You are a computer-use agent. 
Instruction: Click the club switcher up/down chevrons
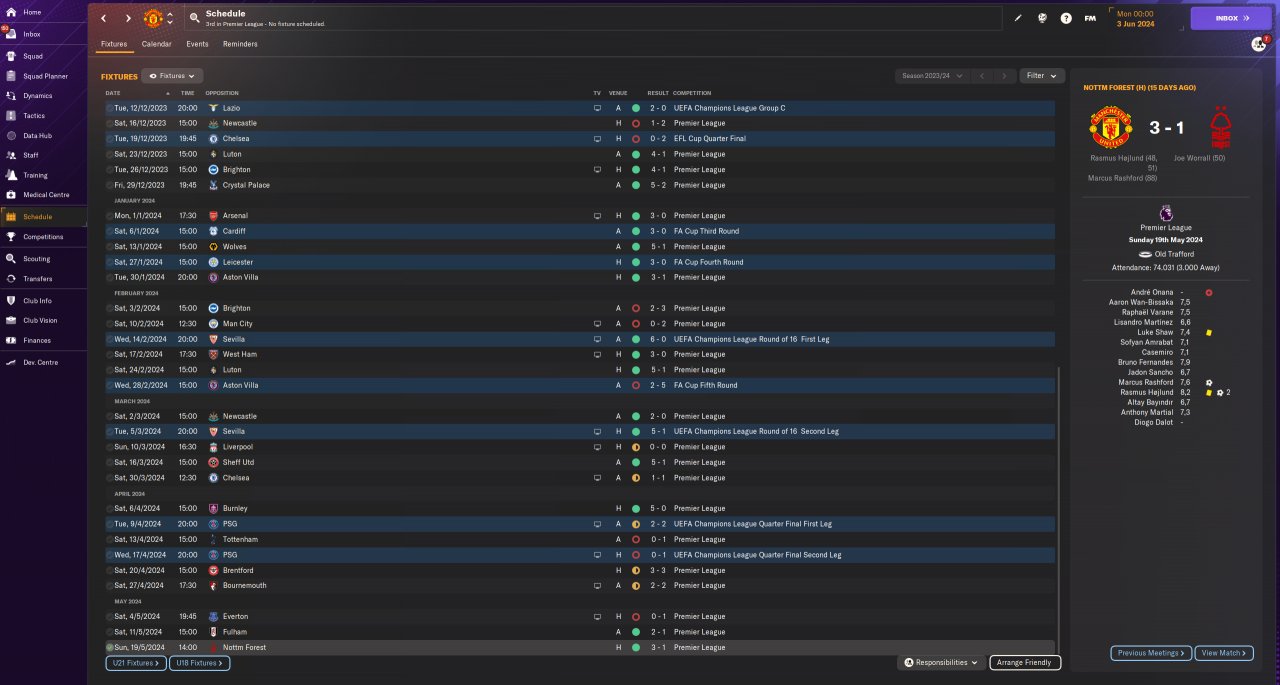point(170,18)
